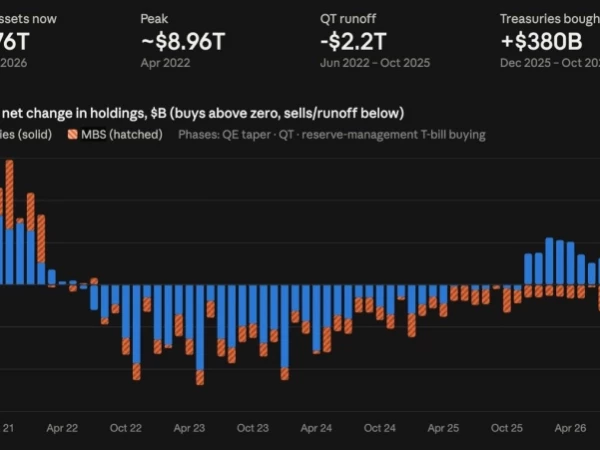Select the '-$2.2T' runoff value

click(x=353, y=41)
